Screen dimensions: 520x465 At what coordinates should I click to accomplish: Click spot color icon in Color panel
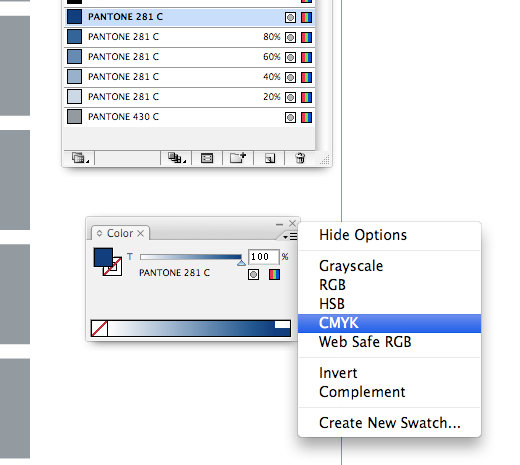[x=253, y=275]
